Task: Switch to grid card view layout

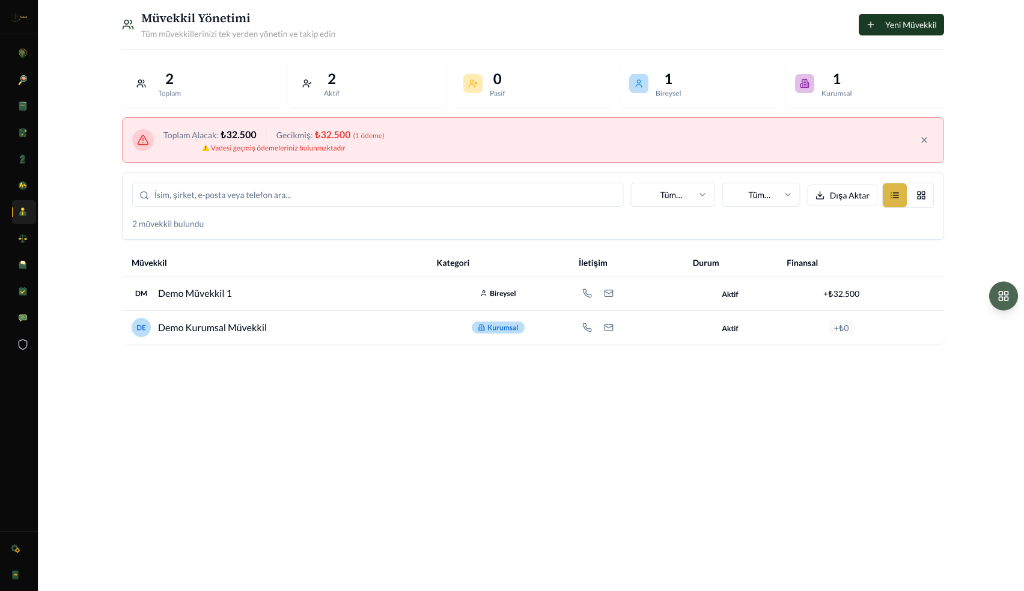Action: 921,195
